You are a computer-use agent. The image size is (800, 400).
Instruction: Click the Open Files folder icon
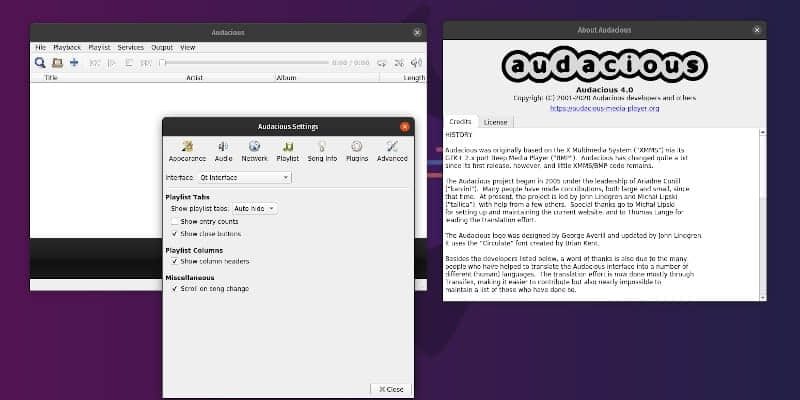tap(57, 63)
